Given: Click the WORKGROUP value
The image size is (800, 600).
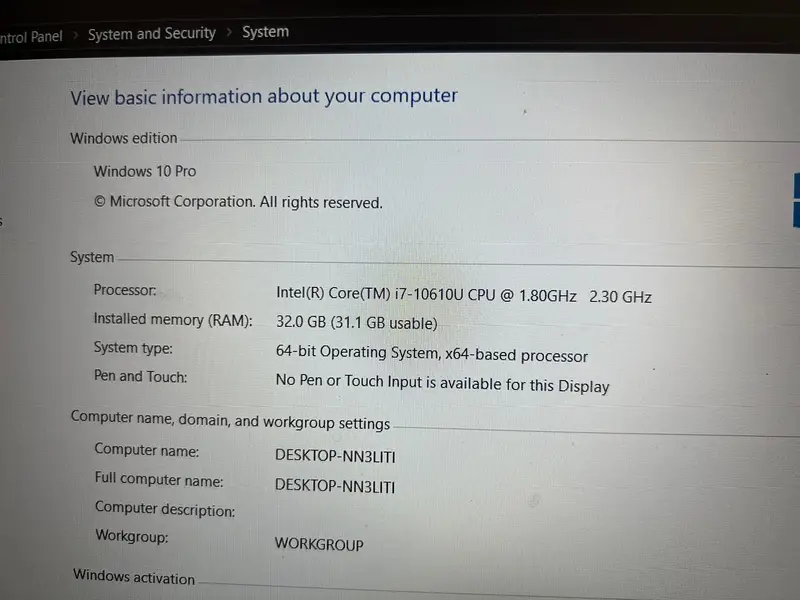Looking at the screenshot, I should pyautogui.click(x=319, y=545).
